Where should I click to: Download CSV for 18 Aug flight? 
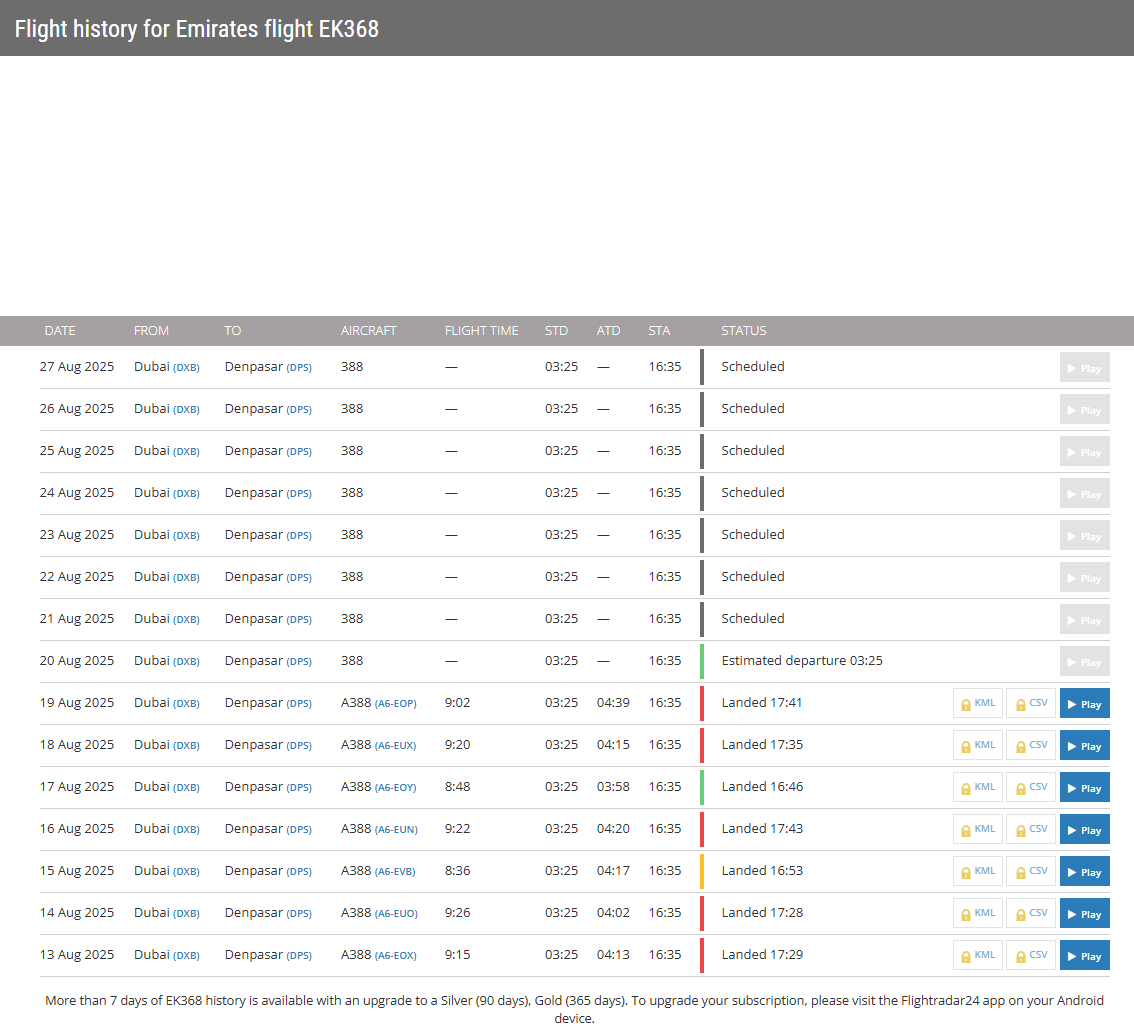pos(1030,746)
